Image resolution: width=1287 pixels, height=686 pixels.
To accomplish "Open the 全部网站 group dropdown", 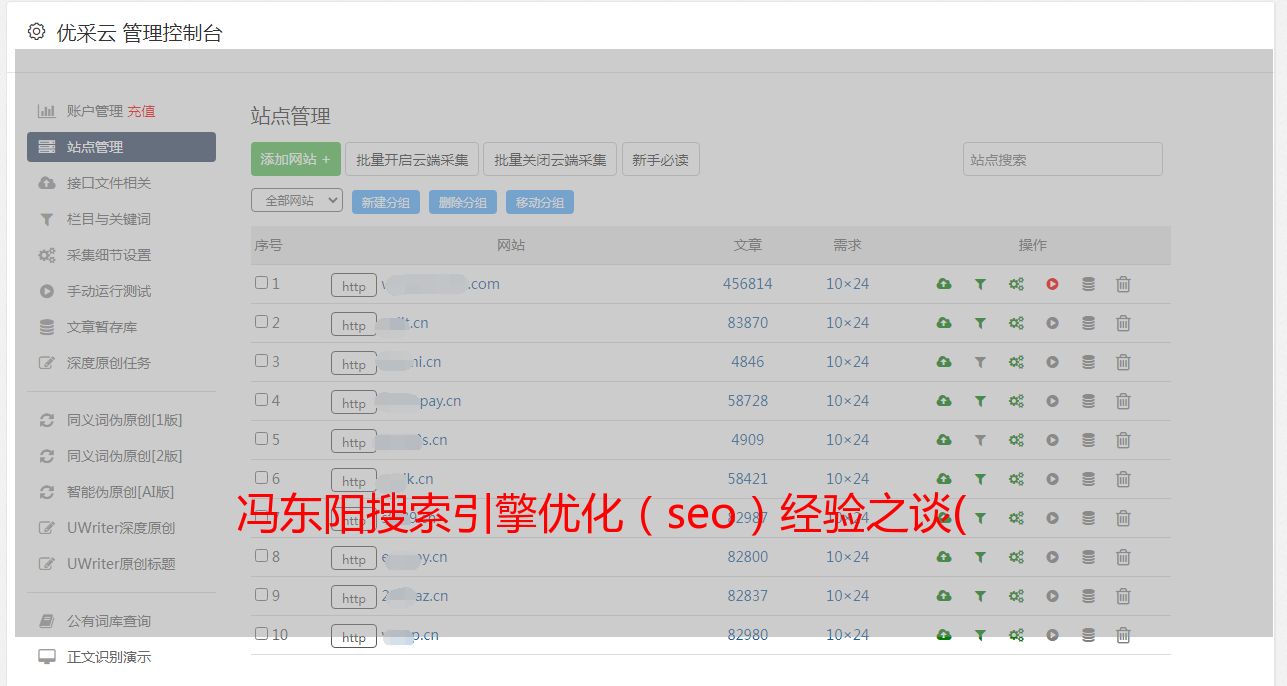I will coord(297,201).
